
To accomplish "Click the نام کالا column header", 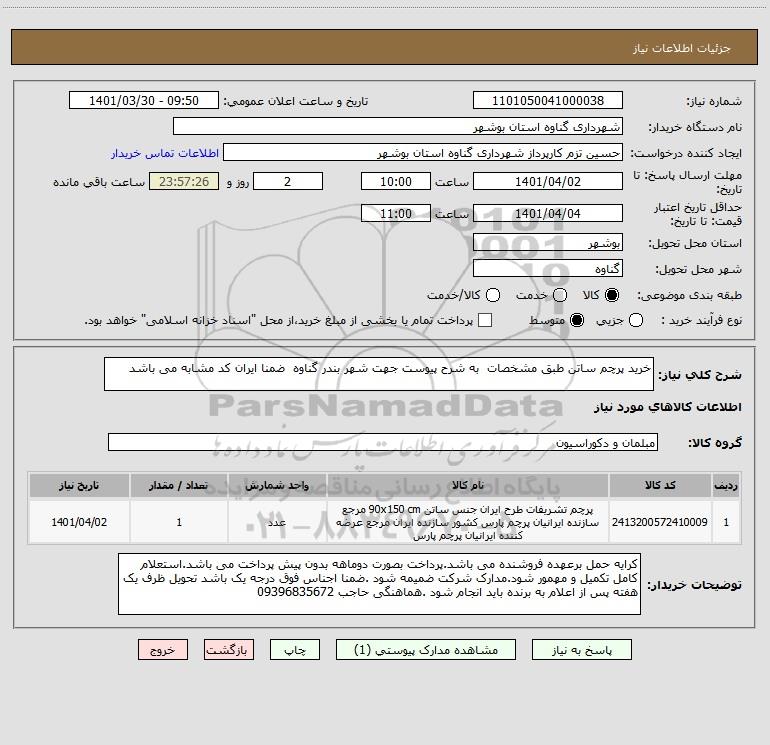I will [x=468, y=485].
